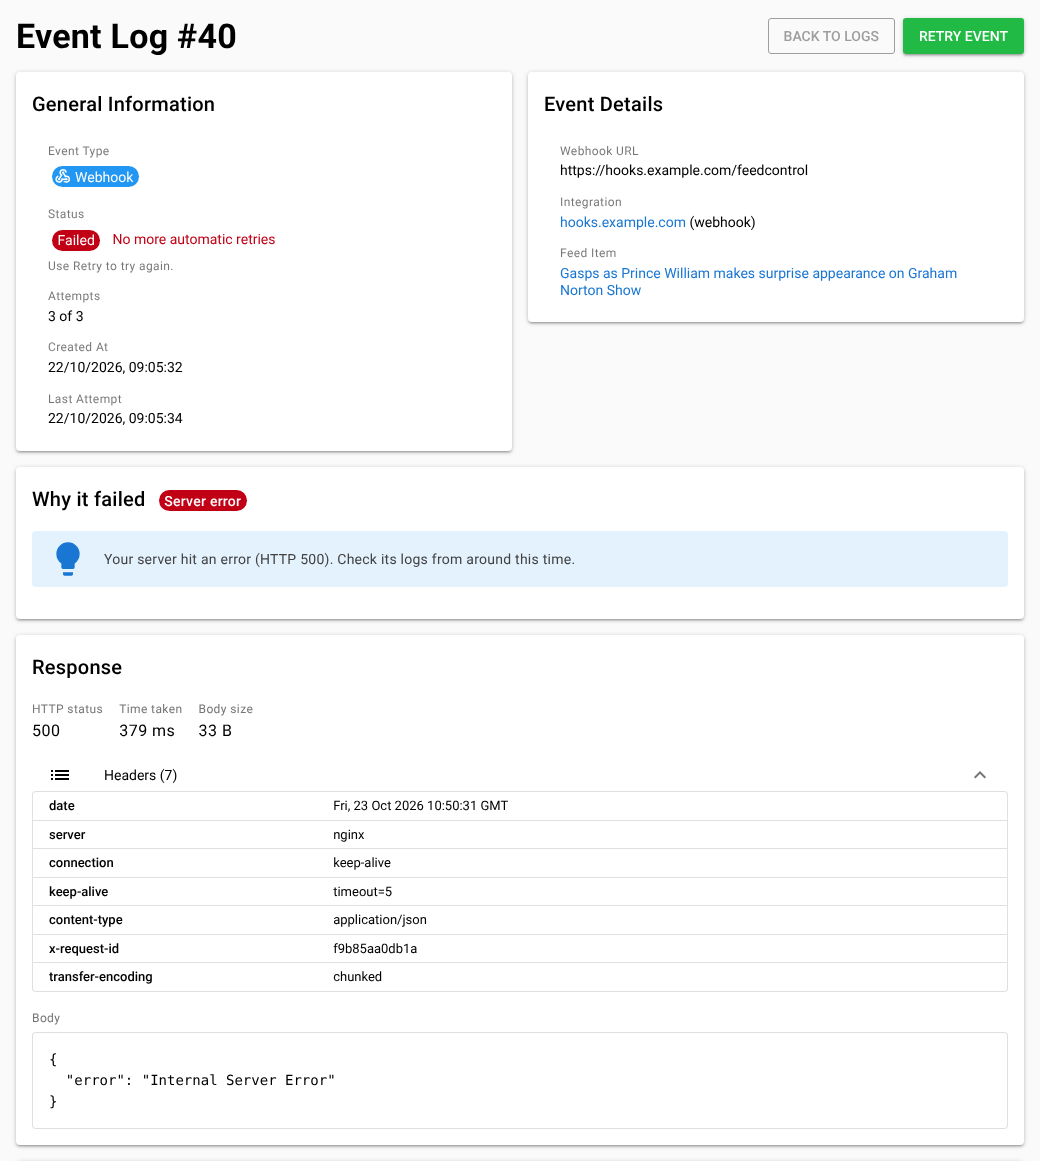Click the chunked transfer-encoding value
Image resolution: width=1040 pixels, height=1161 pixels.
[x=358, y=977]
